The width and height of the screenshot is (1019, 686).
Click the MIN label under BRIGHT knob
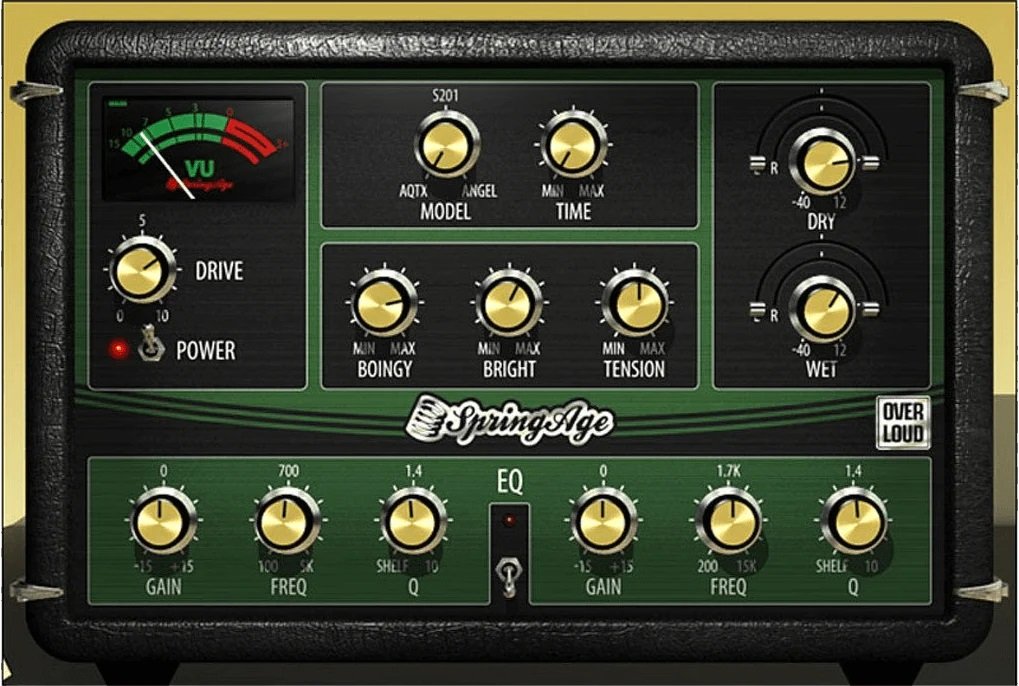[x=489, y=349]
